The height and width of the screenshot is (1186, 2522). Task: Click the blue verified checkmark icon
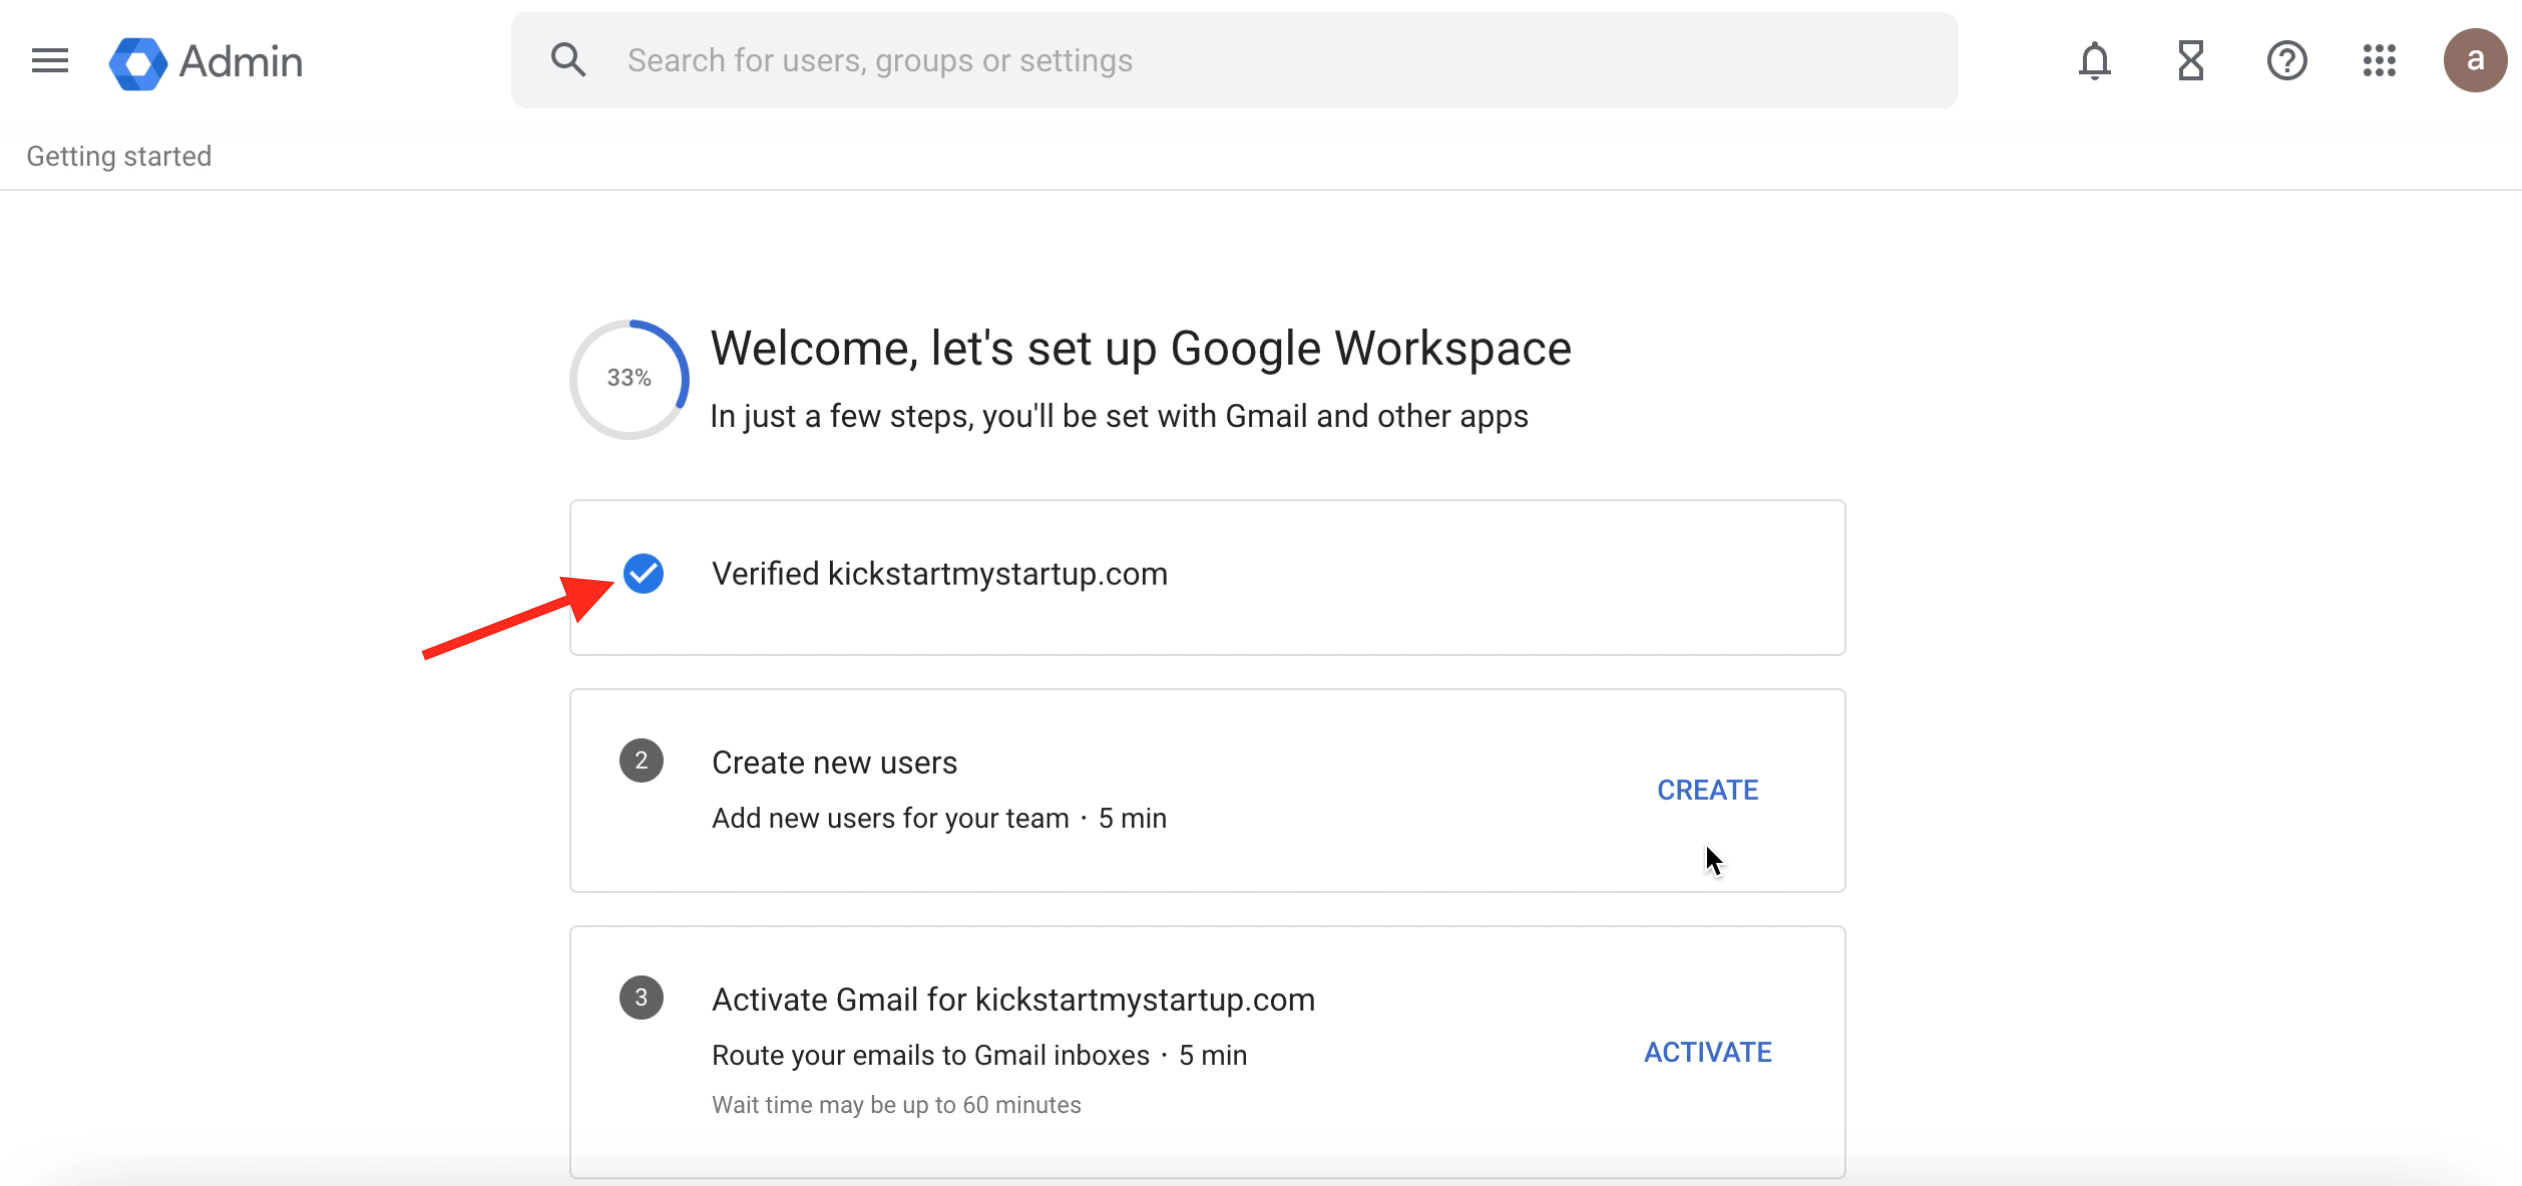[x=643, y=574]
